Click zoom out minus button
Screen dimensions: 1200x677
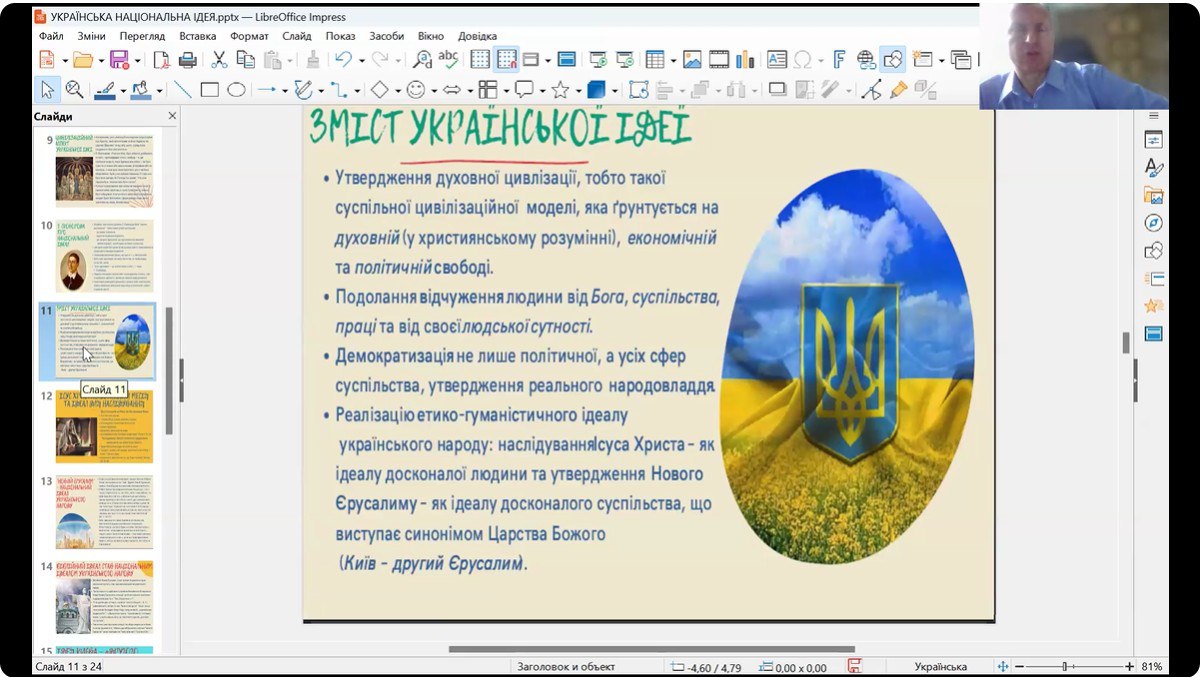point(1020,666)
